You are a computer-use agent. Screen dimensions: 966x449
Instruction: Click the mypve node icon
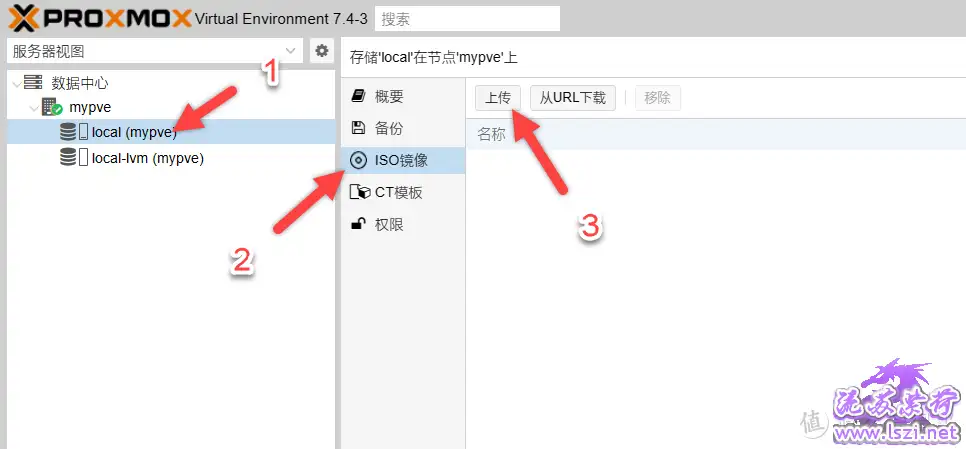point(52,107)
